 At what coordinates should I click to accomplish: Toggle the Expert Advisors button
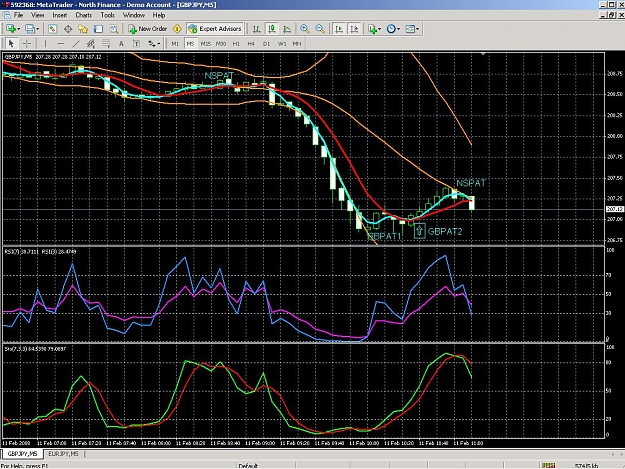tap(215, 29)
